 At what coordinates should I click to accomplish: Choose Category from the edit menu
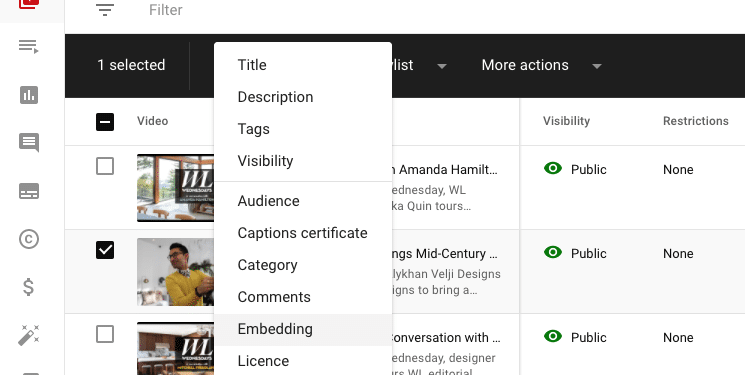click(x=303, y=265)
